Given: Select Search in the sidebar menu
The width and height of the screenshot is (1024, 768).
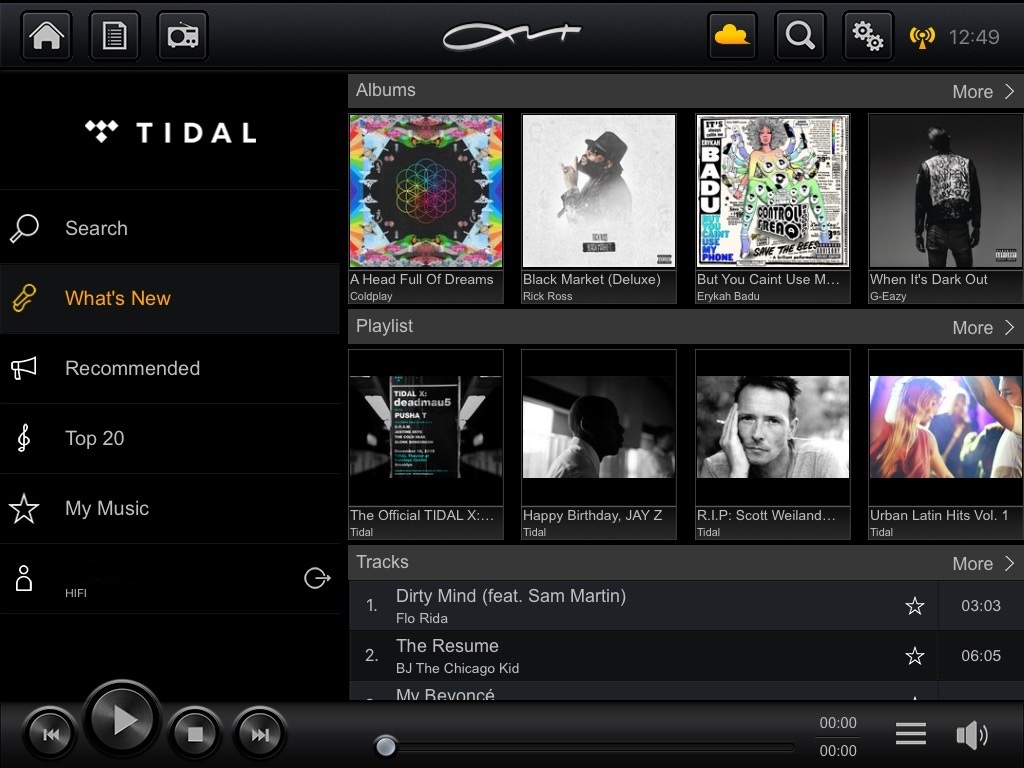Looking at the screenshot, I should [170, 229].
